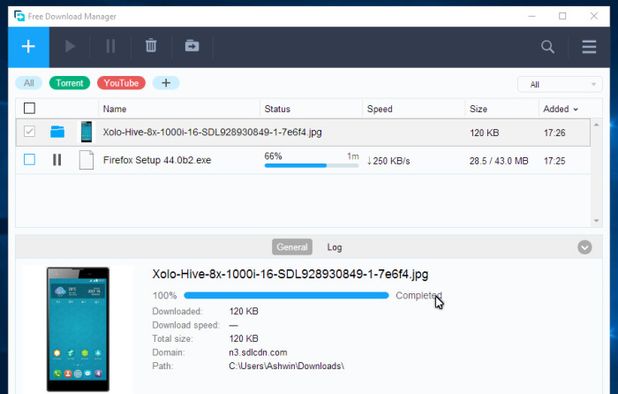This screenshot has width=618, height=394.
Task: Click the 17:25 added time
Action: tap(554, 161)
